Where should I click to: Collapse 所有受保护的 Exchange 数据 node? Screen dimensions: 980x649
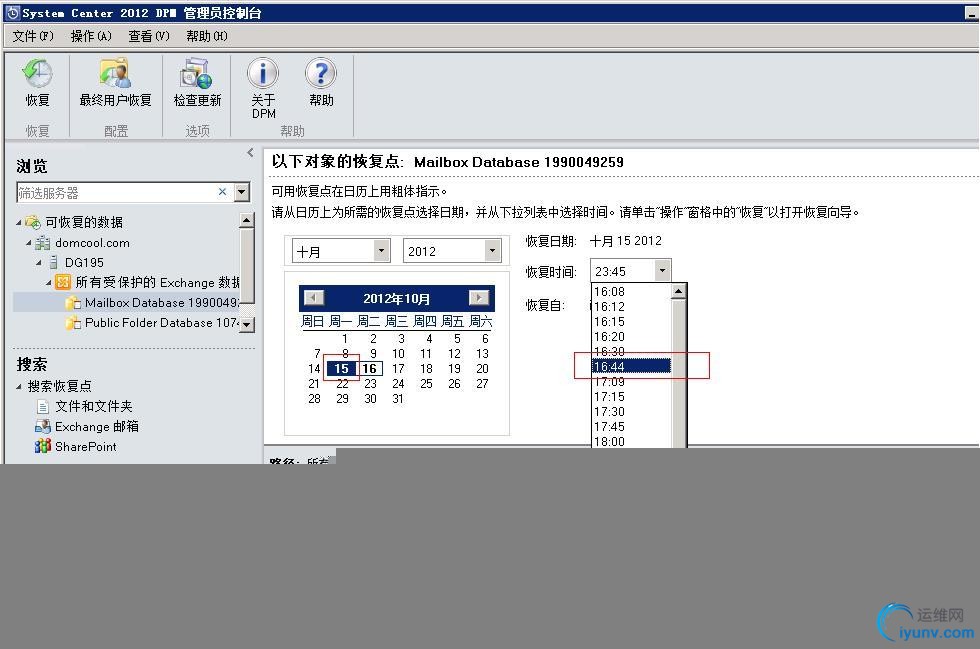coord(49,283)
